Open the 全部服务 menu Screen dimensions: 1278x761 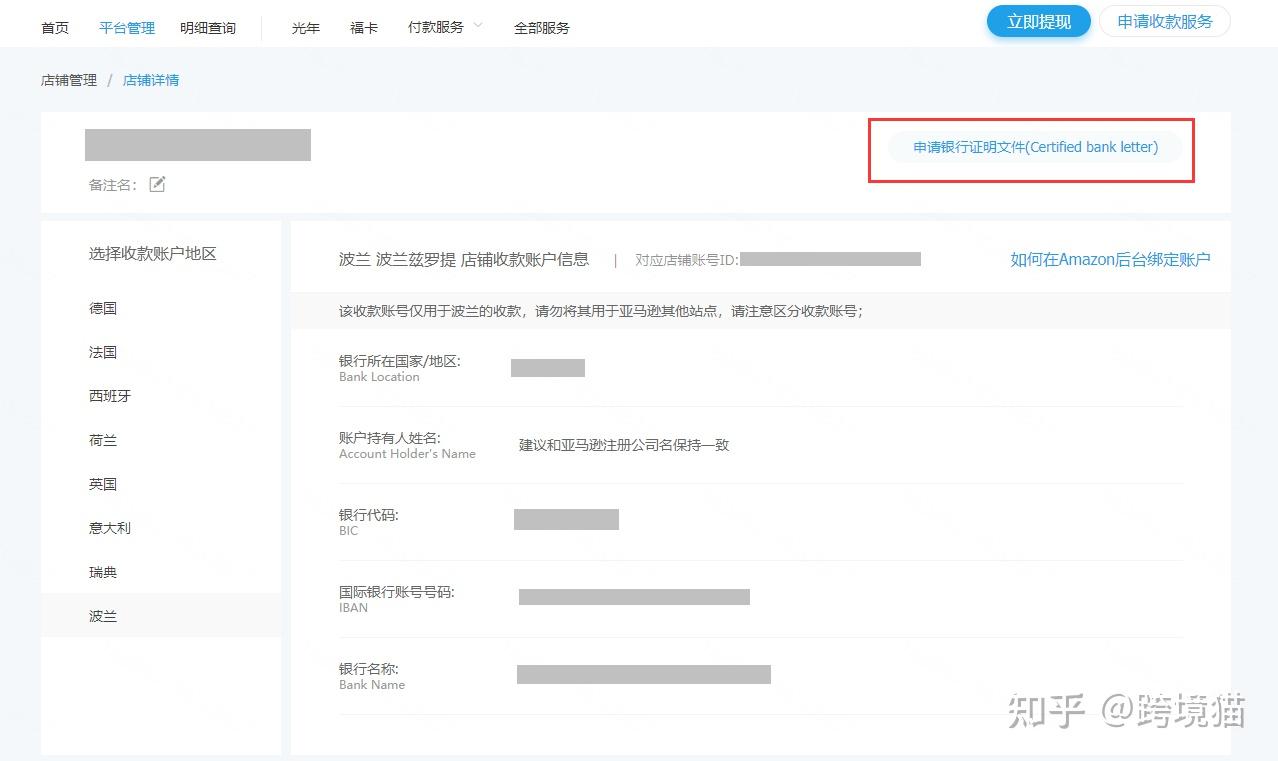[x=541, y=28]
